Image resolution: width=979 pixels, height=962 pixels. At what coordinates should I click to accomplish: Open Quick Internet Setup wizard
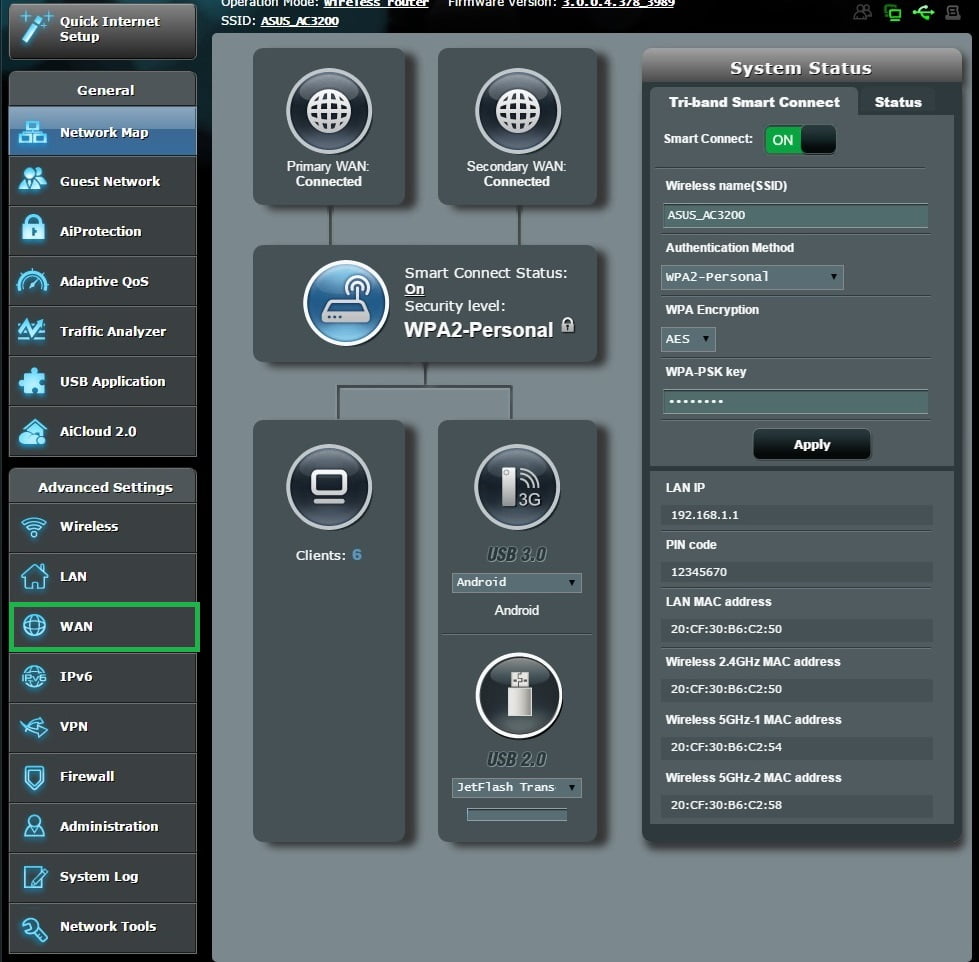point(103,30)
